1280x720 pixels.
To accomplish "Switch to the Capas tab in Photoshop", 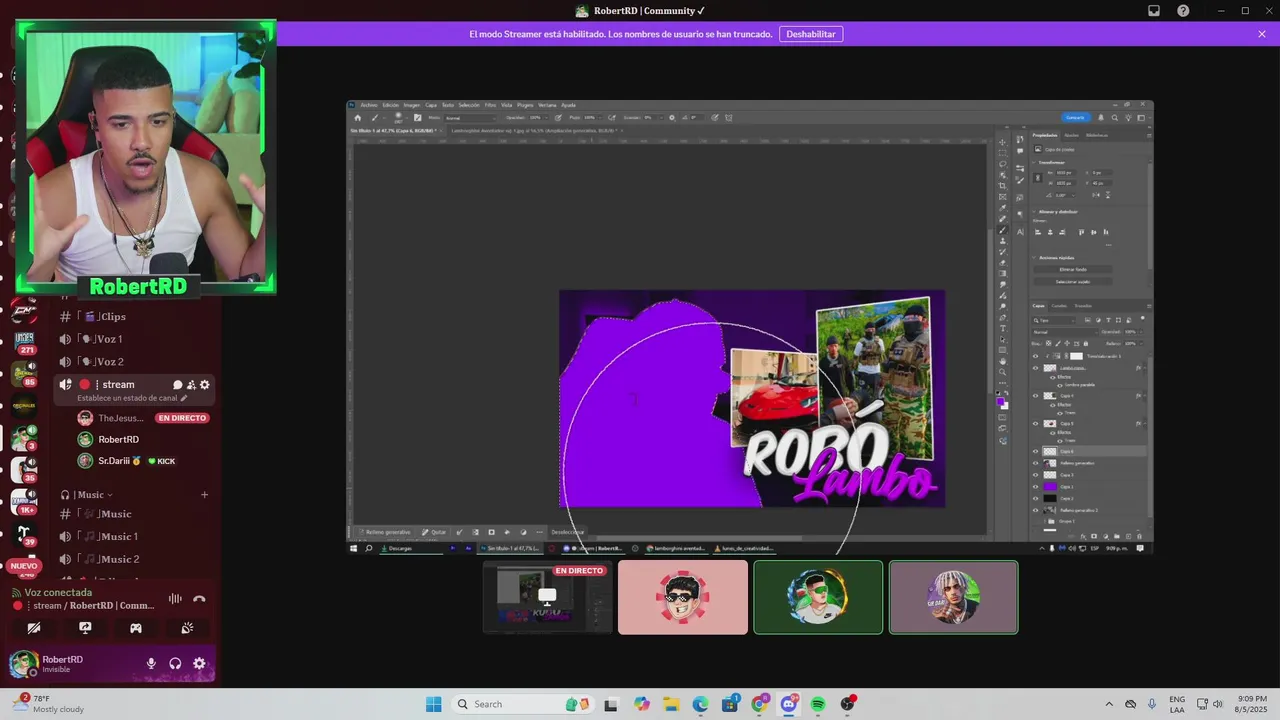I will point(1039,306).
